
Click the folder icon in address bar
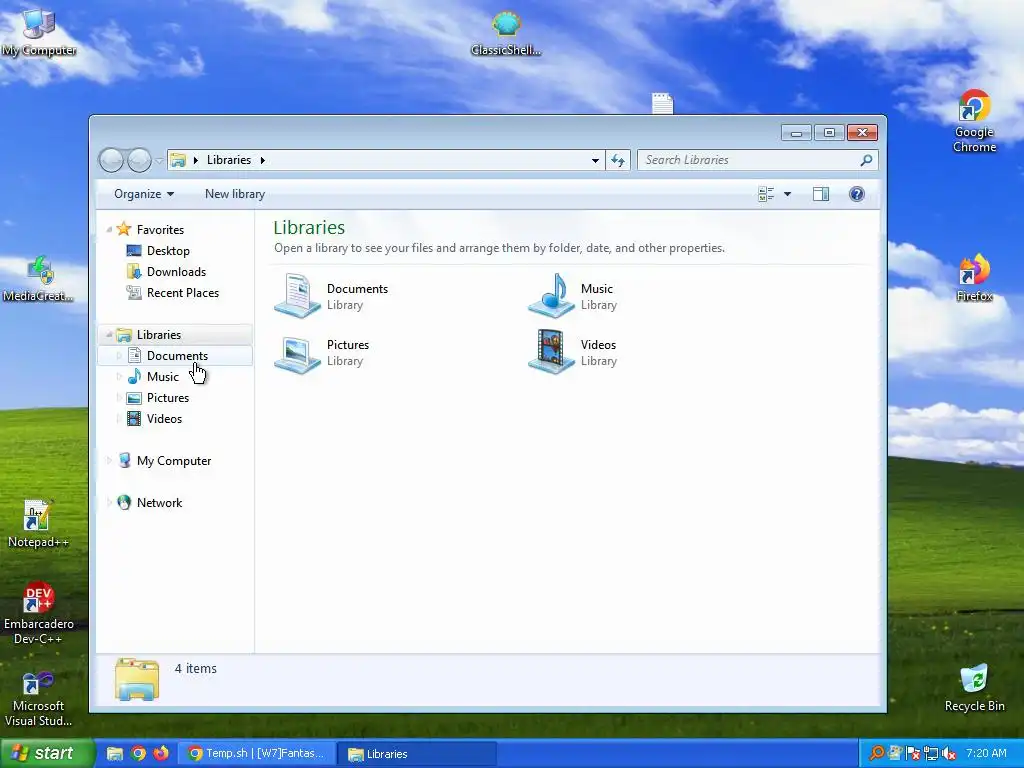(178, 160)
